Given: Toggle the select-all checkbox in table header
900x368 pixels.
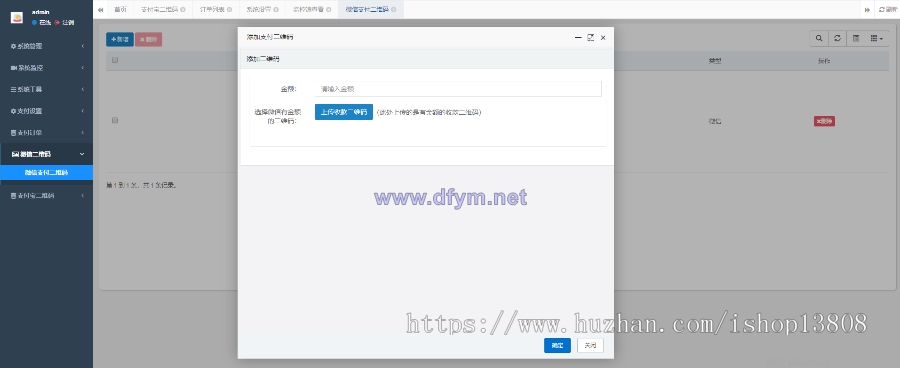Looking at the screenshot, I should [115, 60].
